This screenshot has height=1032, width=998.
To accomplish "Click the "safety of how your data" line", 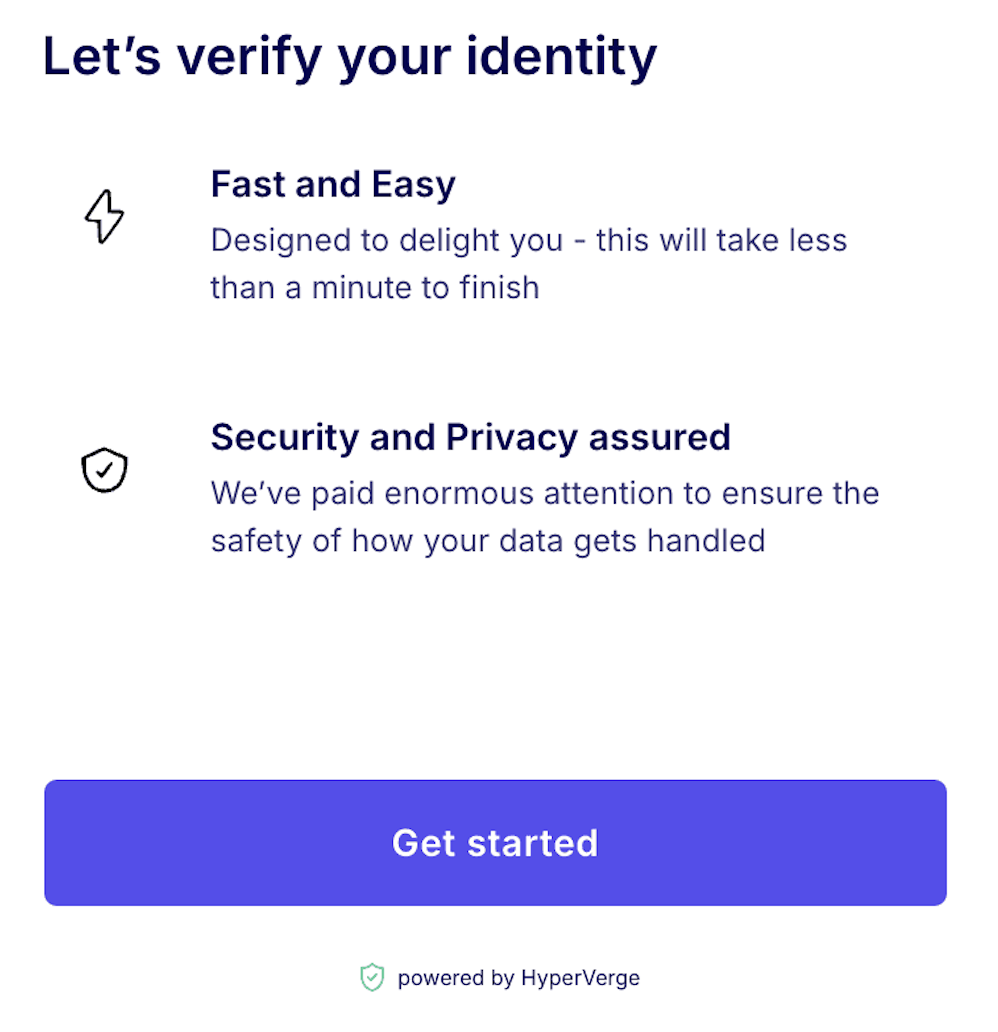I will [x=488, y=541].
